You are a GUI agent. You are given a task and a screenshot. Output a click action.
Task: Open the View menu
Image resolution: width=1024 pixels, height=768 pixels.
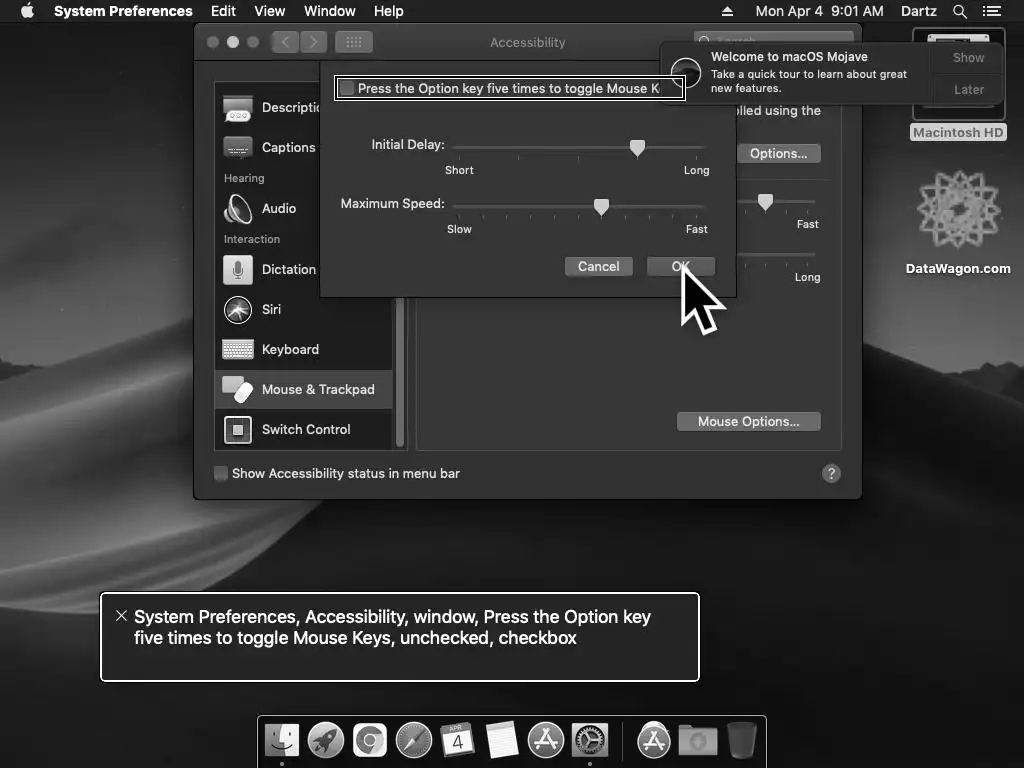(x=270, y=11)
